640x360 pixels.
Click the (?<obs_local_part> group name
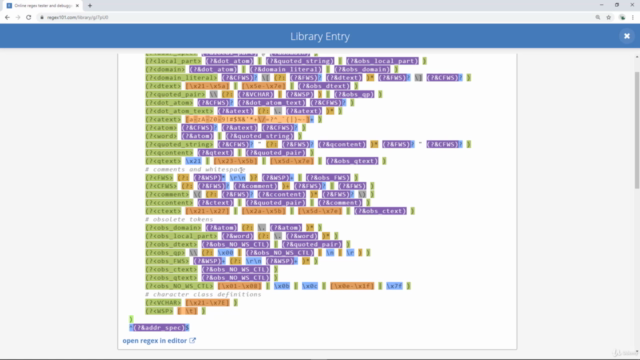[x=181, y=236]
